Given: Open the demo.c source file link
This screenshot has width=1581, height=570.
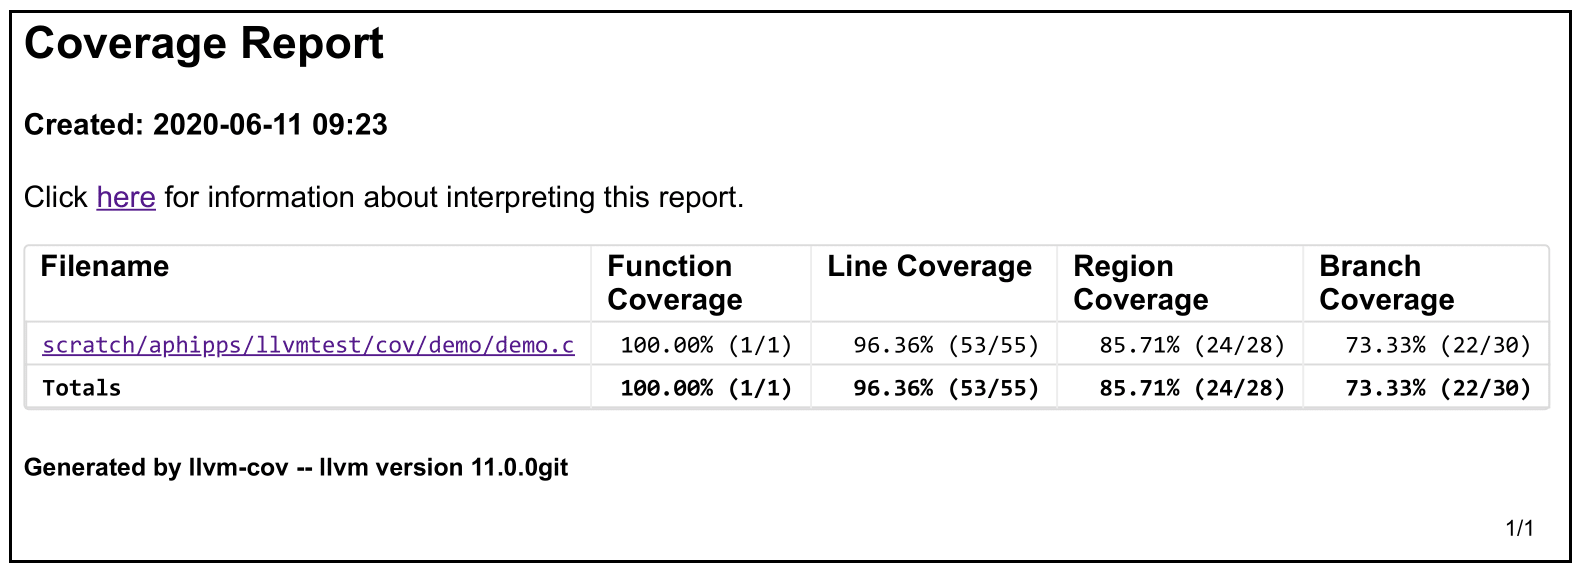Looking at the screenshot, I should click(x=308, y=345).
